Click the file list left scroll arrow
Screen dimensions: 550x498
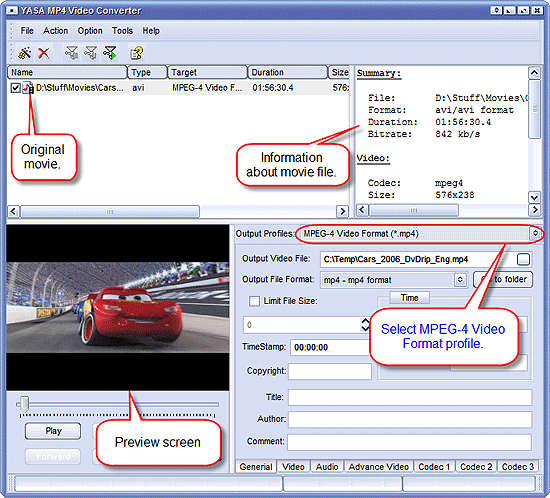(13, 211)
